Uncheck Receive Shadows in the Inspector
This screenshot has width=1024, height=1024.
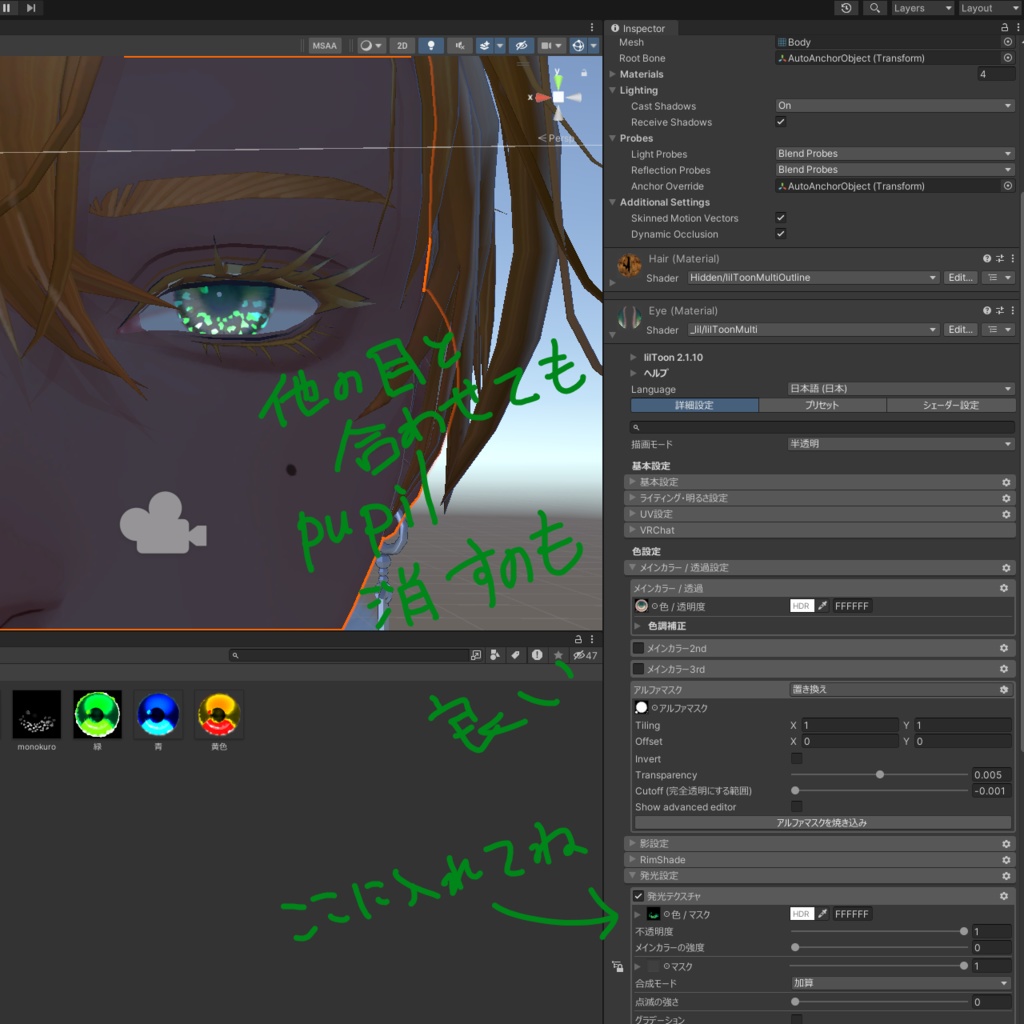point(782,122)
